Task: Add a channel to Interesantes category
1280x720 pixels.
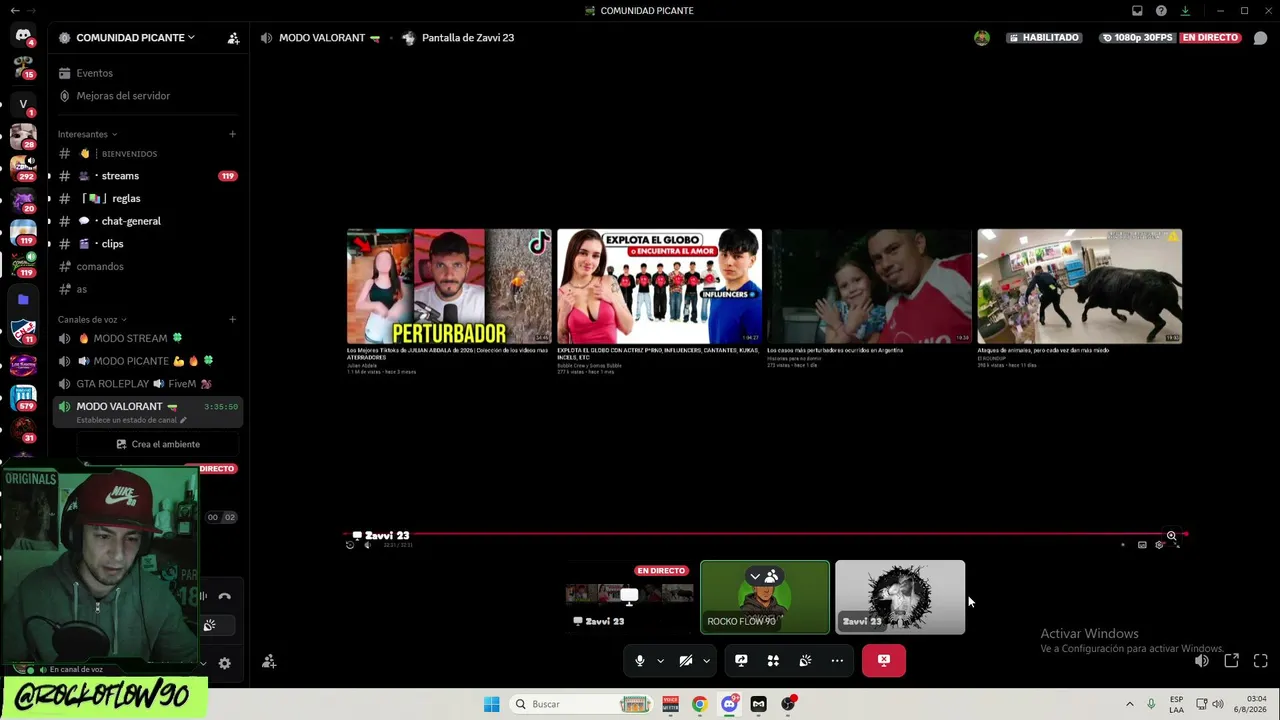Action: 233,134
